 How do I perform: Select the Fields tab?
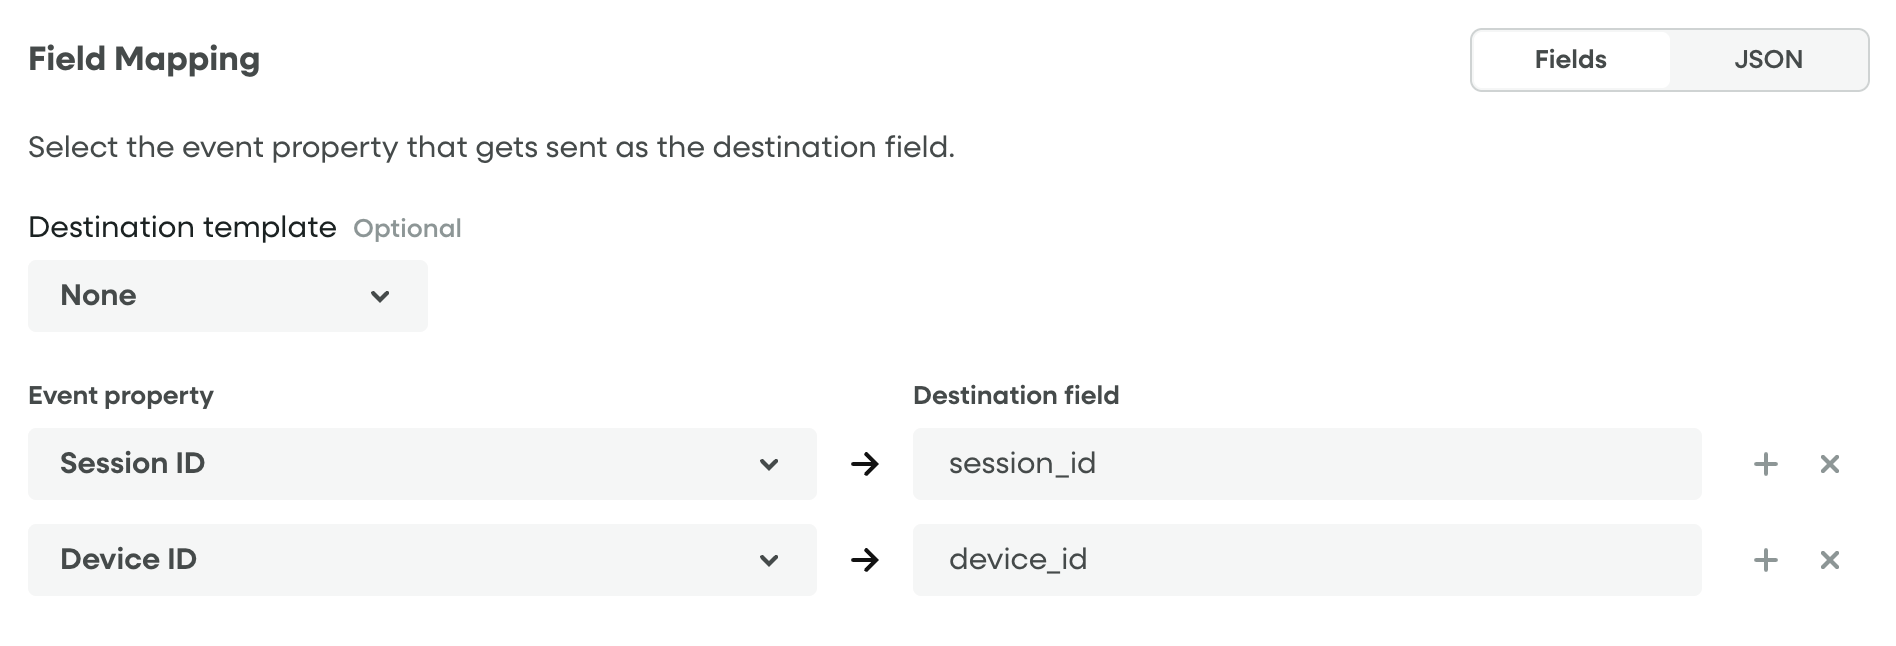coord(1570,60)
